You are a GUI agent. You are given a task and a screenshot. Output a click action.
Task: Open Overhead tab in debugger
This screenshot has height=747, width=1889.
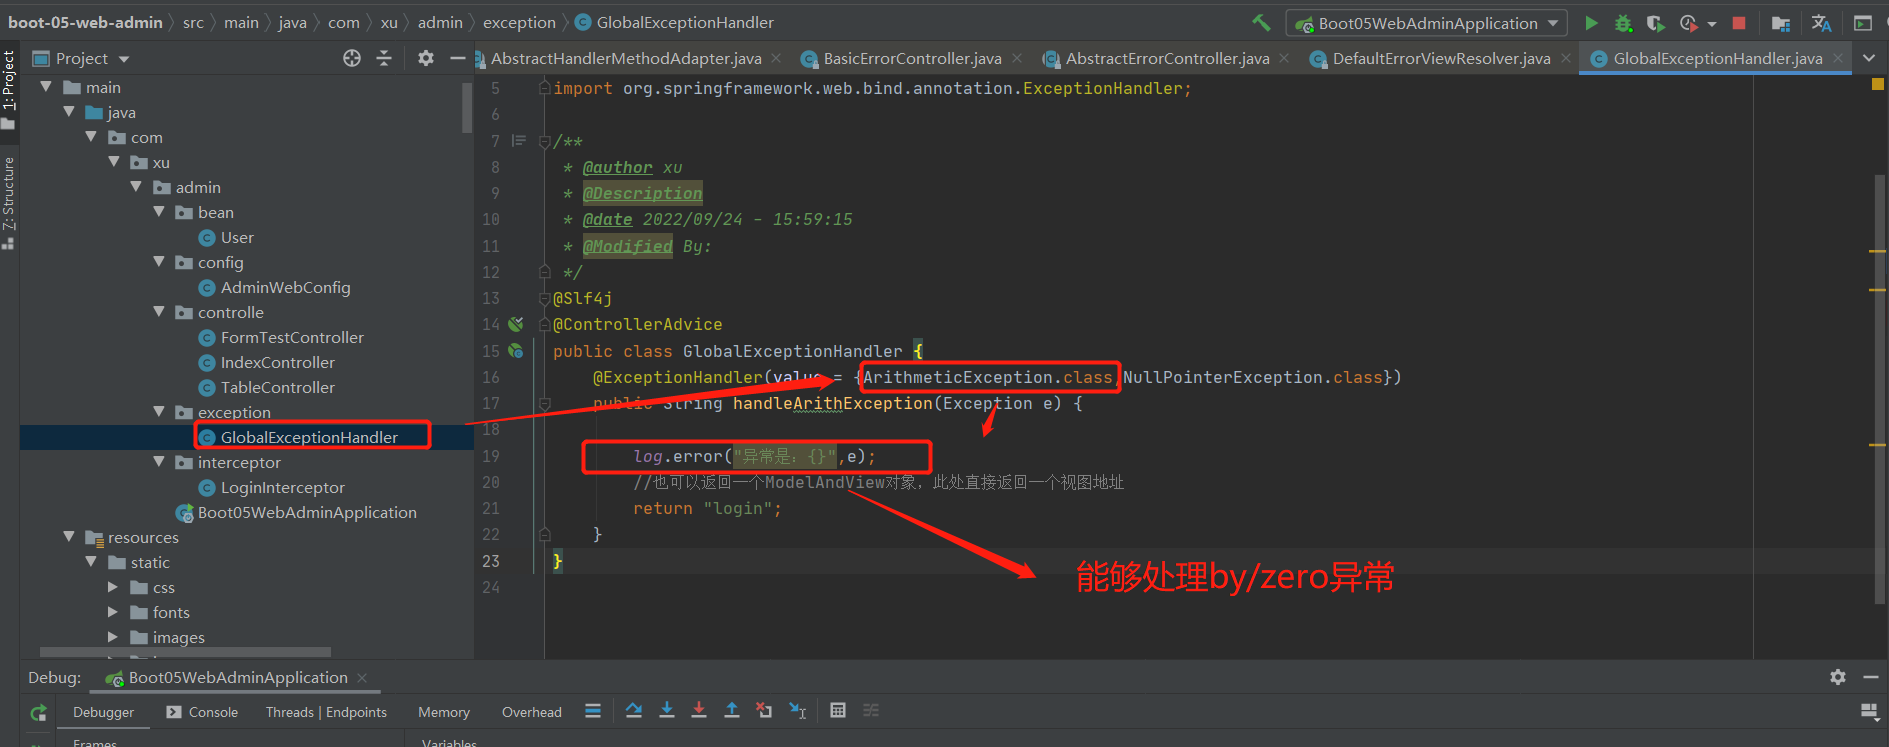click(532, 712)
